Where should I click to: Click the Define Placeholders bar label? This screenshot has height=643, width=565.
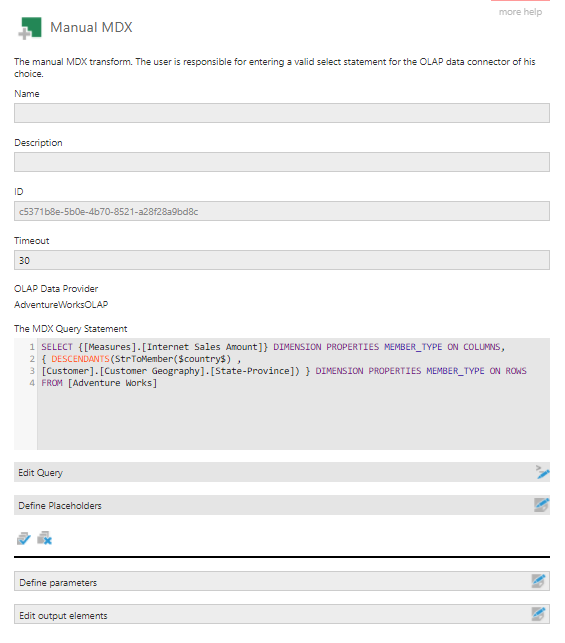coord(60,506)
